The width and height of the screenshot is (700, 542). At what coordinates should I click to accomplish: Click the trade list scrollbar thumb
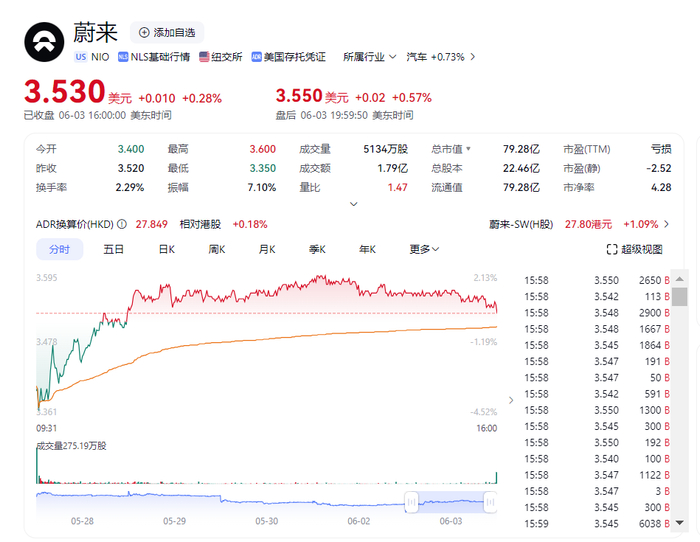tap(679, 297)
